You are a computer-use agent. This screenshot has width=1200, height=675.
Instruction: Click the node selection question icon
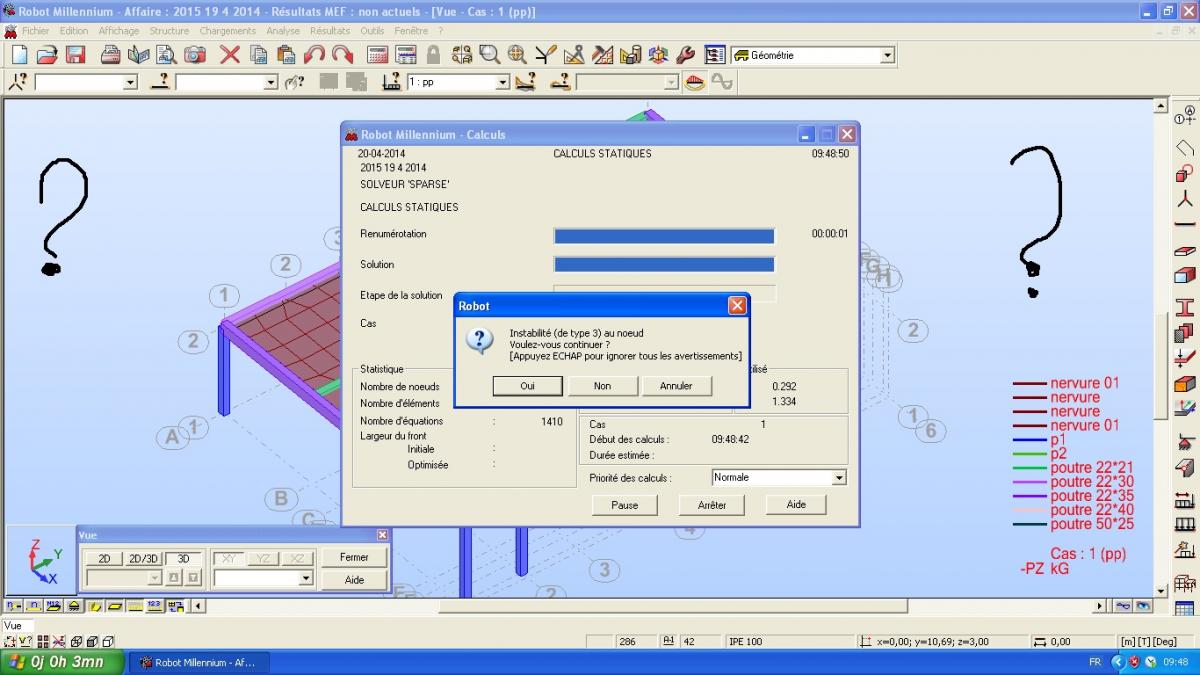18,82
